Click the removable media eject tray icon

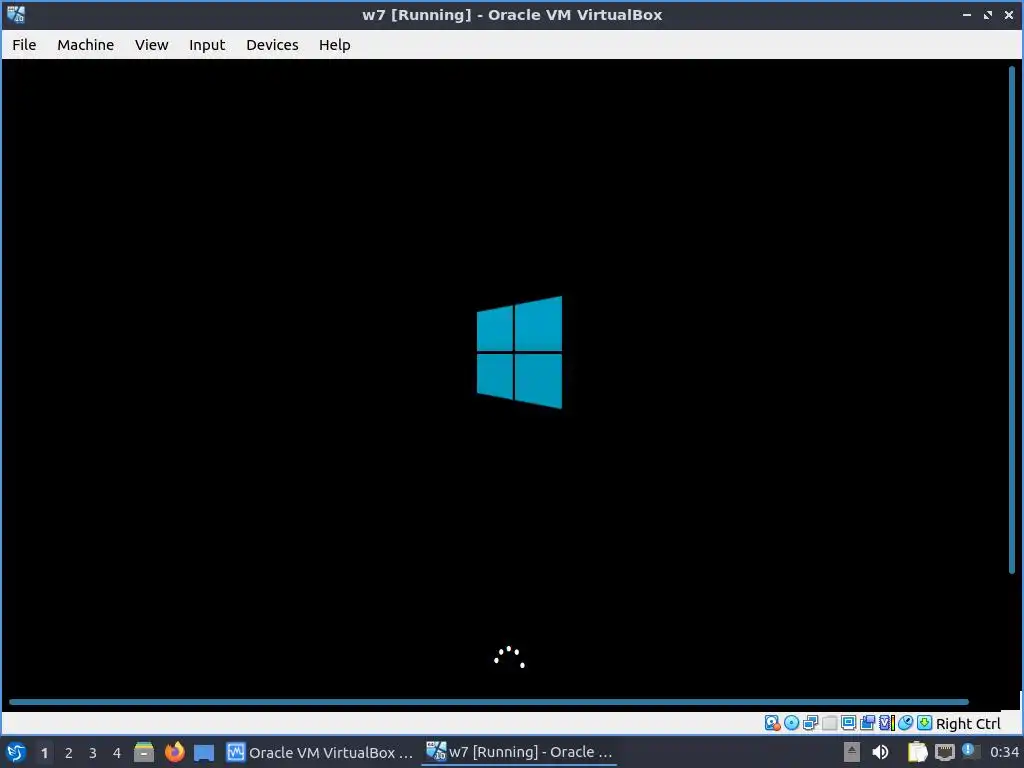[x=852, y=752]
